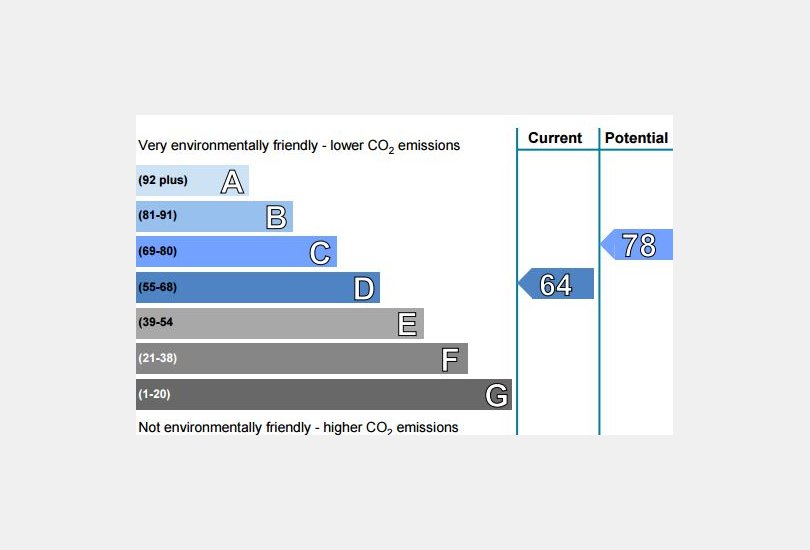Screen dimensions: 810x550
Task: Click the A rating bar (92 plus)
Action: click(192, 180)
